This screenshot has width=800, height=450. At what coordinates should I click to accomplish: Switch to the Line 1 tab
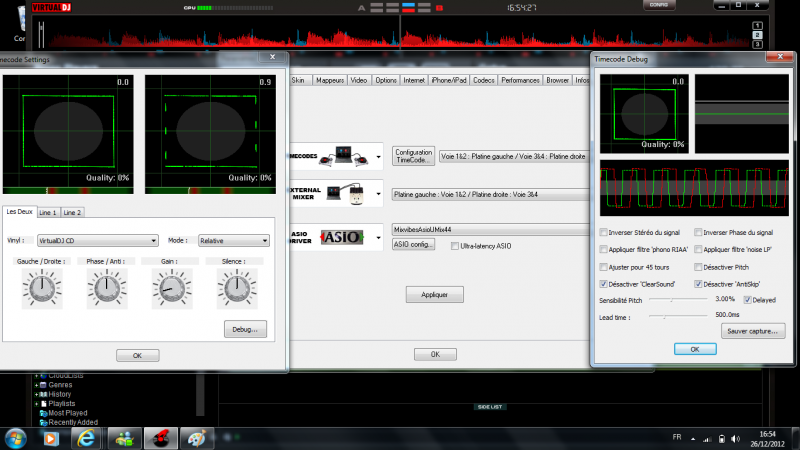[x=48, y=212]
